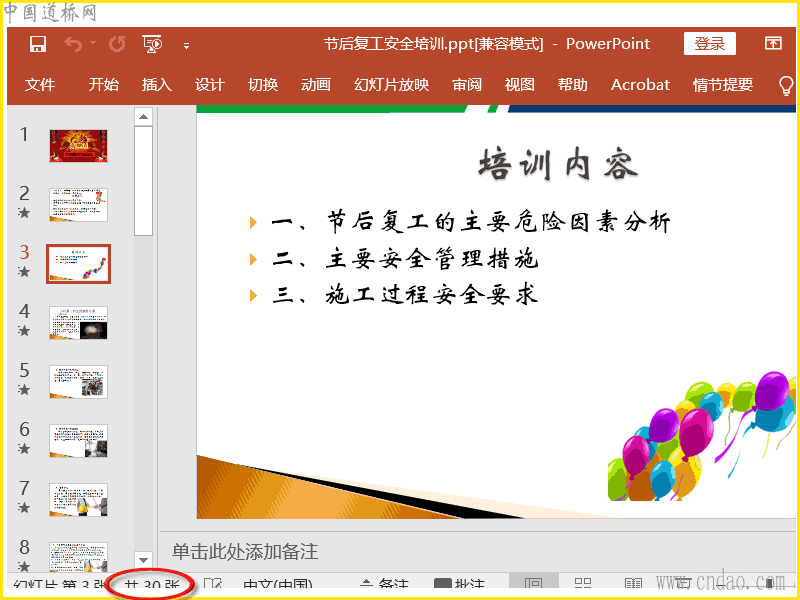The height and width of the screenshot is (600, 800).
Task: Toggle the 备注 notes button
Action: click(x=384, y=585)
